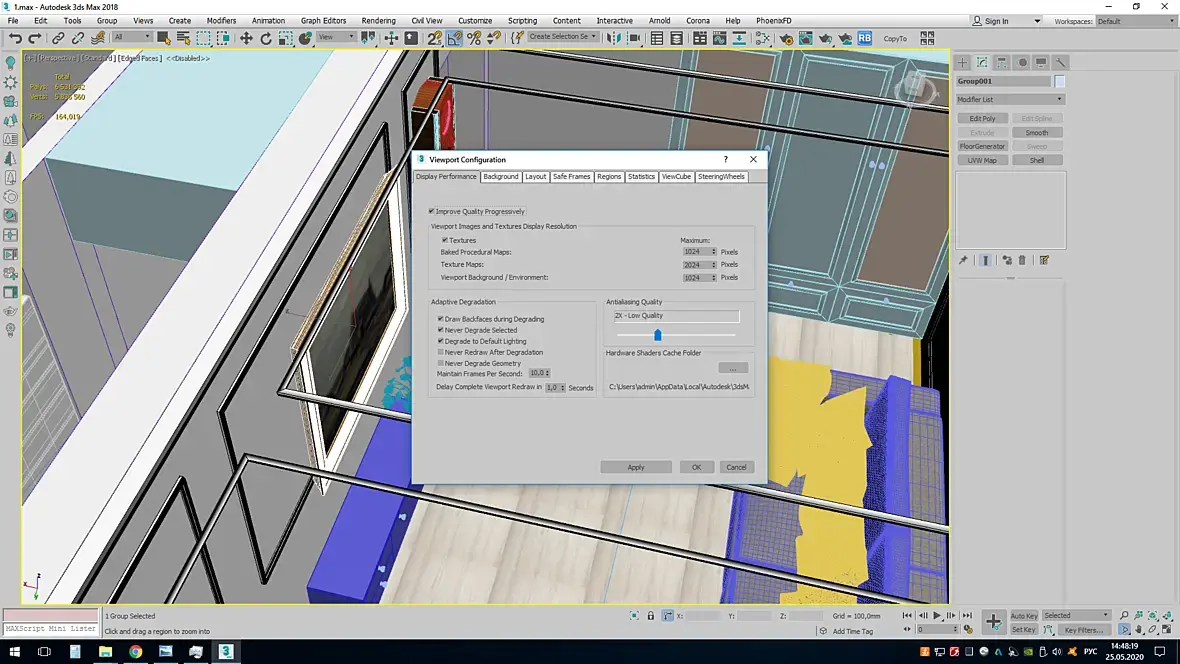This screenshot has width=1180, height=664.
Task: Open the Mirror tool
Action: coord(615,38)
